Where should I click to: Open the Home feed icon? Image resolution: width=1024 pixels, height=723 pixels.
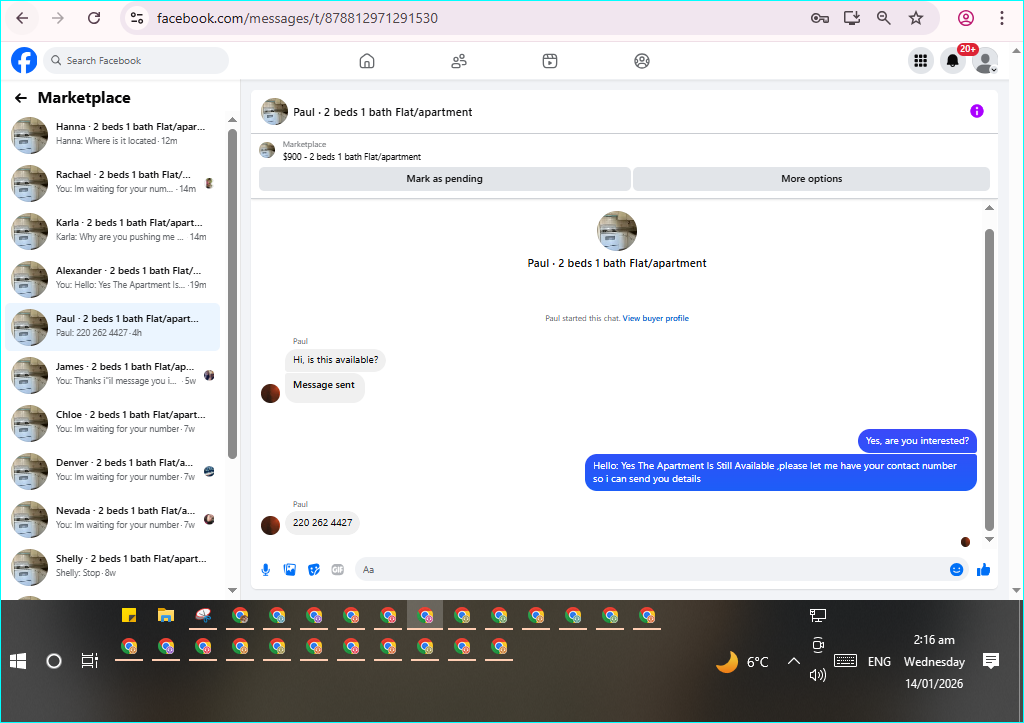pos(367,61)
